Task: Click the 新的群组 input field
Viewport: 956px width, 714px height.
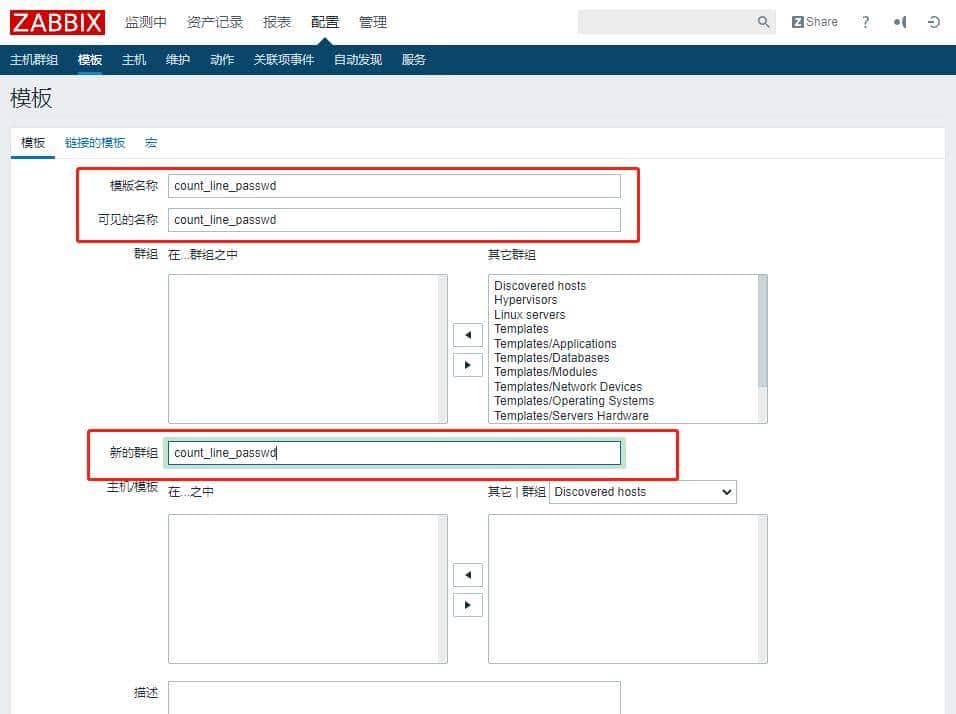Action: tap(394, 453)
